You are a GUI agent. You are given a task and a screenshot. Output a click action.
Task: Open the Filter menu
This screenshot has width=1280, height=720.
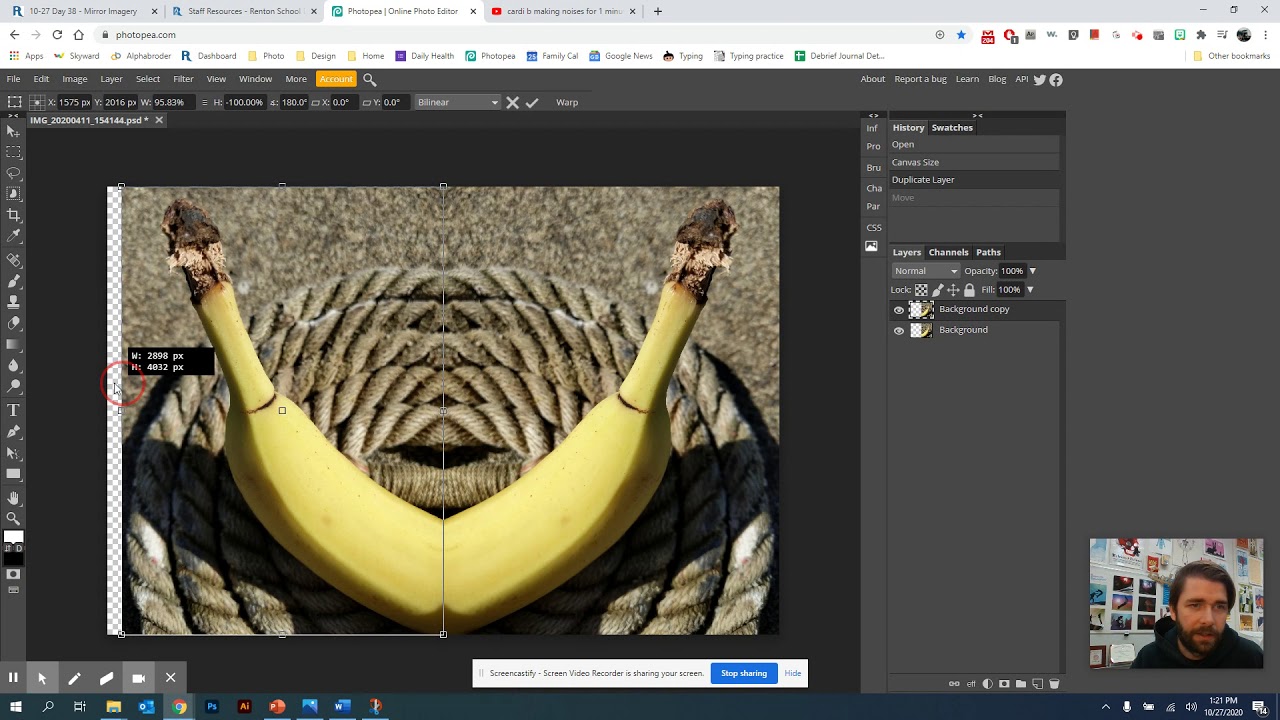click(x=183, y=79)
